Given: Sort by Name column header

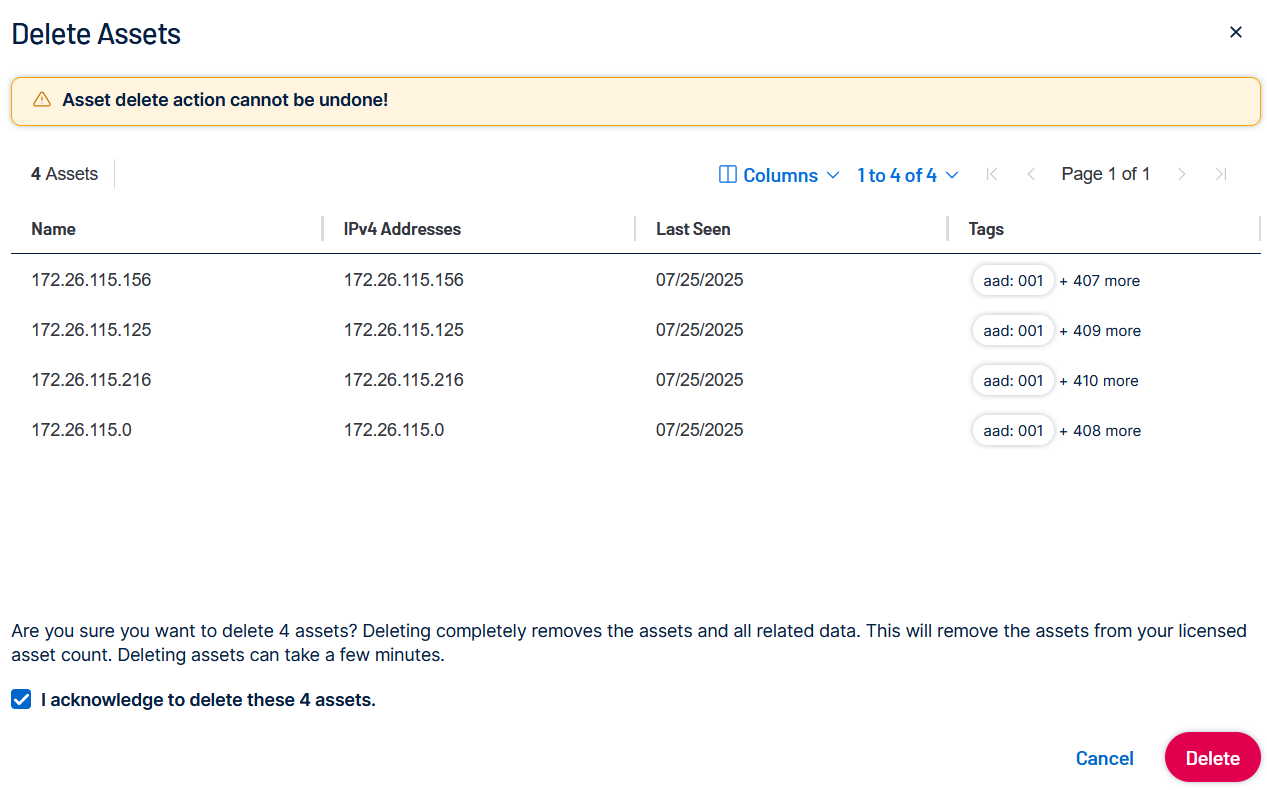Looking at the screenshot, I should (x=54, y=229).
